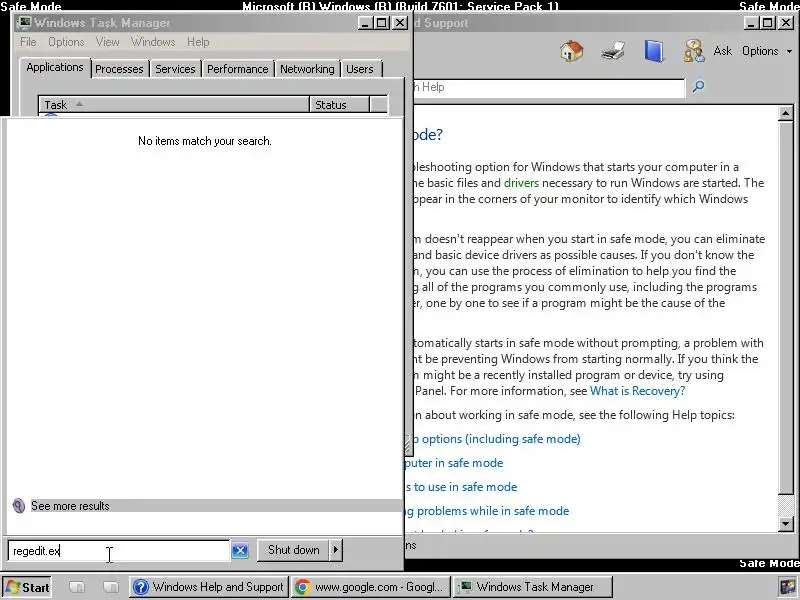This screenshot has width=800, height=600.
Task: Click the Windows Start button
Action: 28,587
